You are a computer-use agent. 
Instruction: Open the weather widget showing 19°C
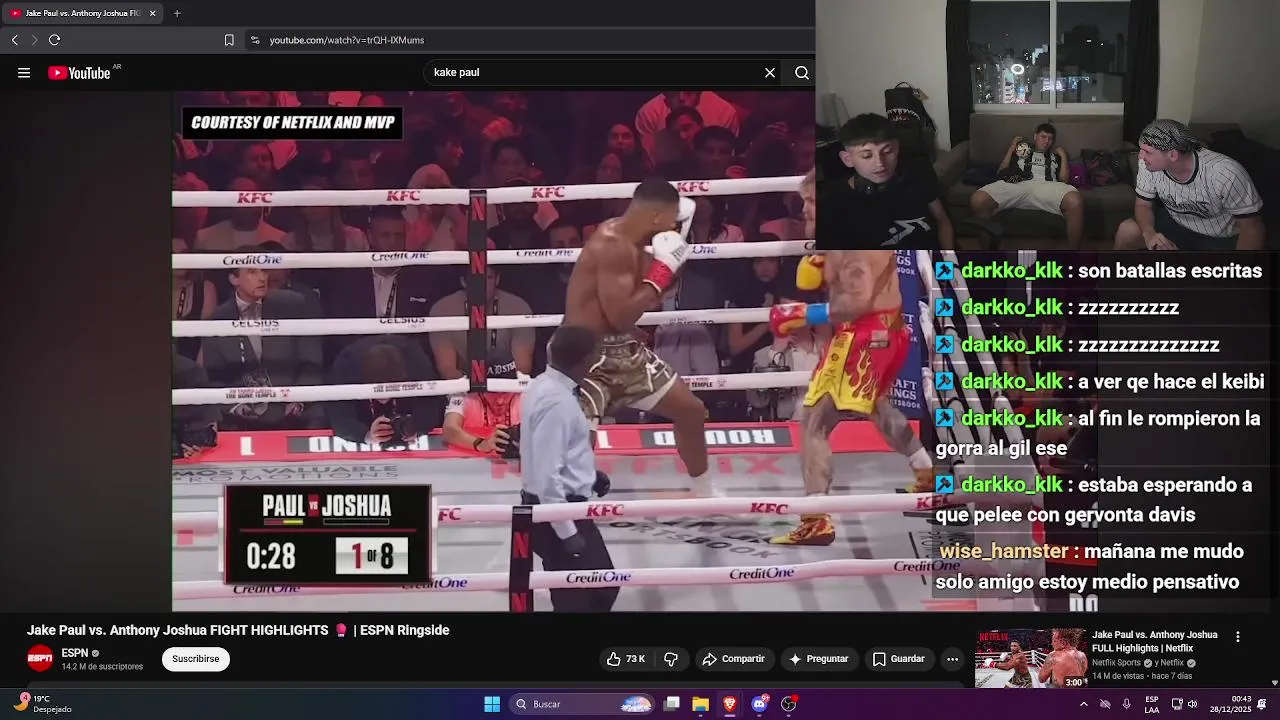pyautogui.click(x=42, y=704)
